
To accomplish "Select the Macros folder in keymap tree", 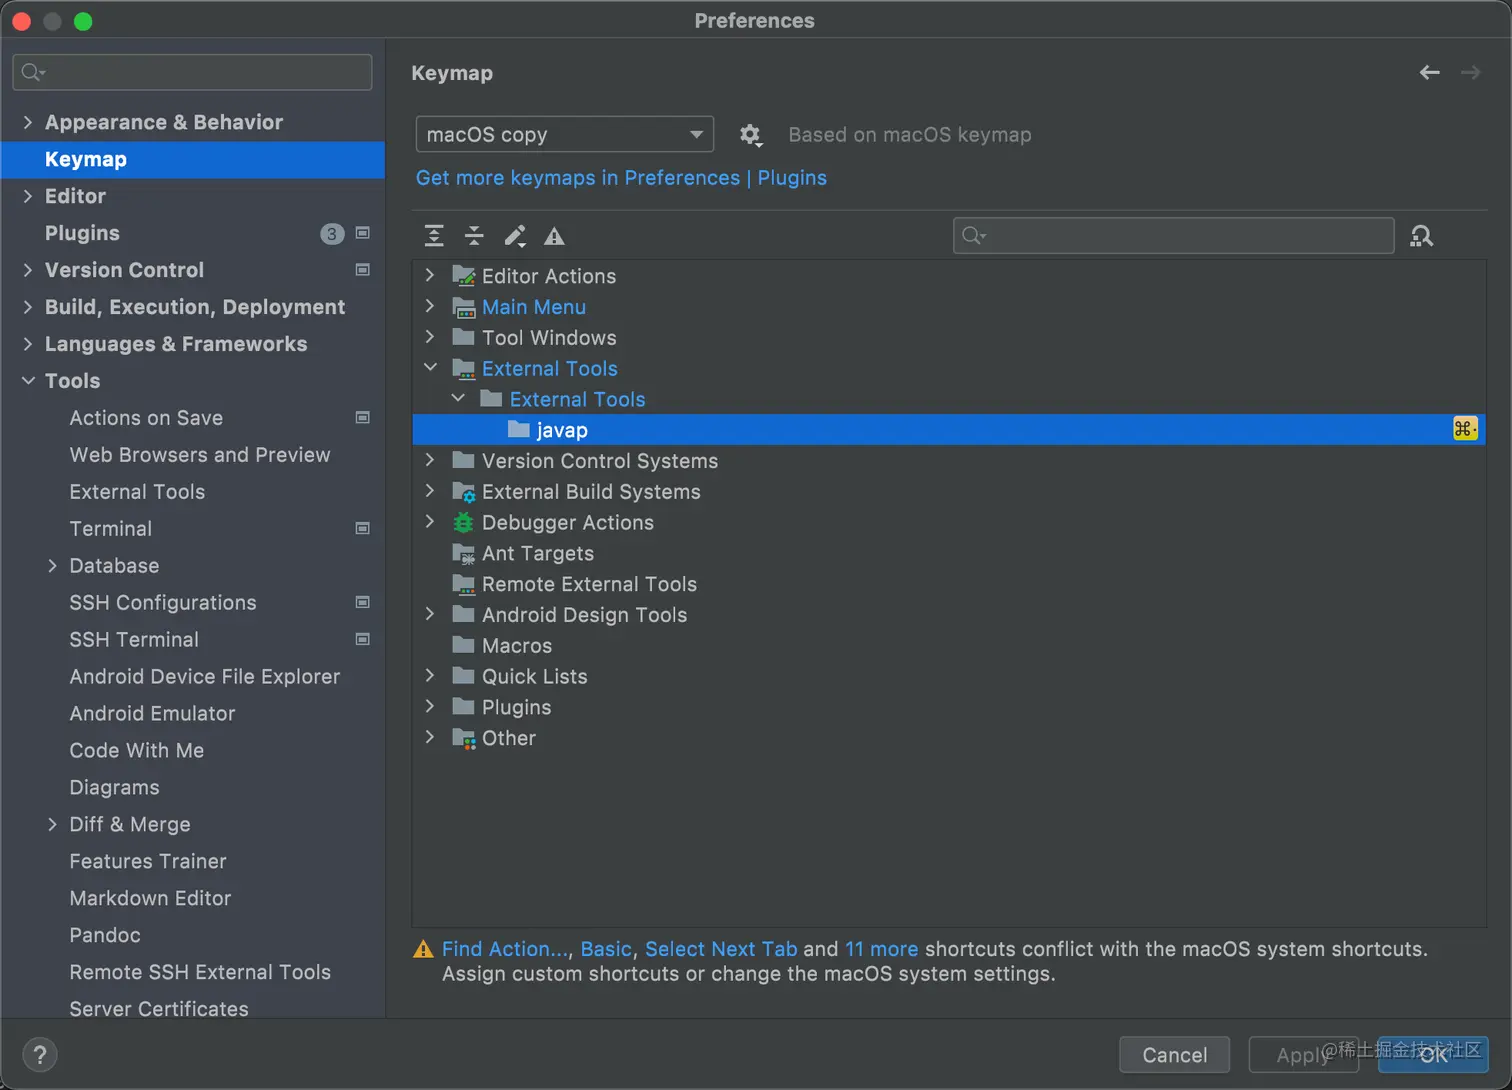I will pyautogui.click(x=516, y=646).
